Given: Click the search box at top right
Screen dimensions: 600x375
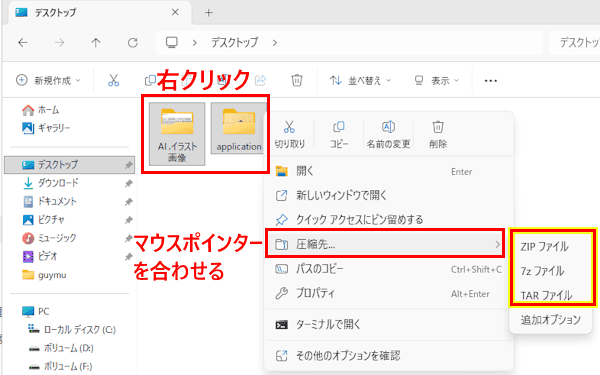Looking at the screenshot, I should [x=574, y=42].
